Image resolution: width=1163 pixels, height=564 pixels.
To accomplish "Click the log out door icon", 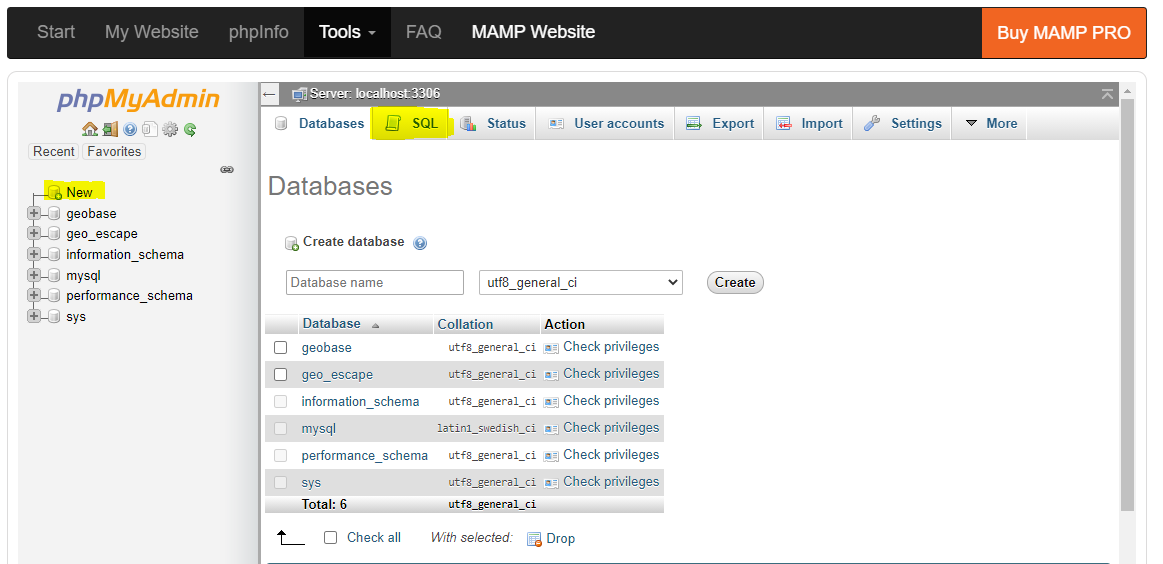I will (x=111, y=130).
